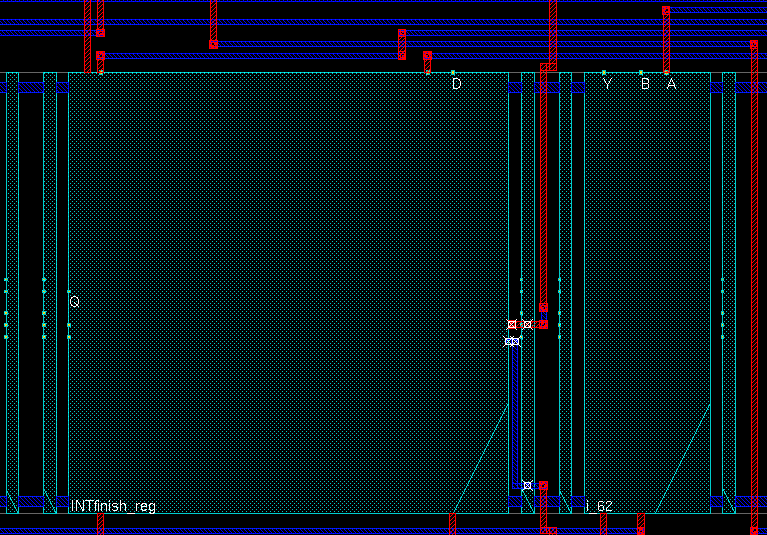Image resolution: width=767 pixels, height=535 pixels.
Task: Select the A pin label on i_62
Action: click(x=672, y=84)
